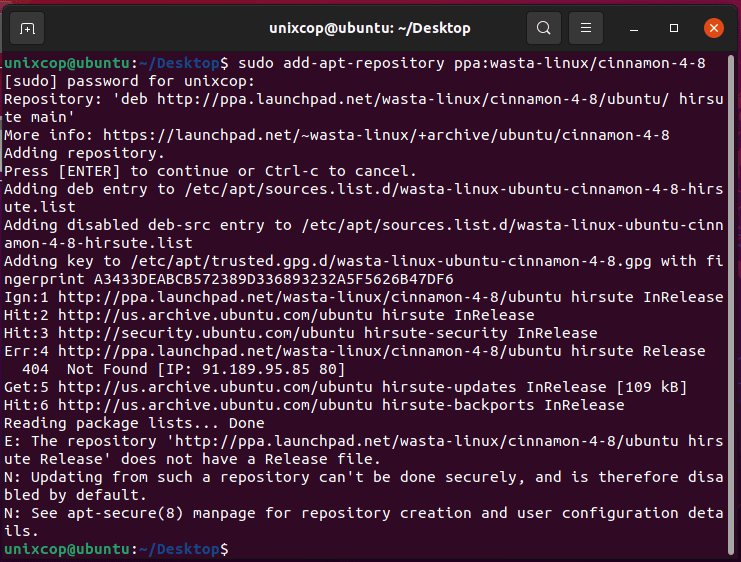Click the '[sudo] password for unixcop:' line

coord(129,81)
